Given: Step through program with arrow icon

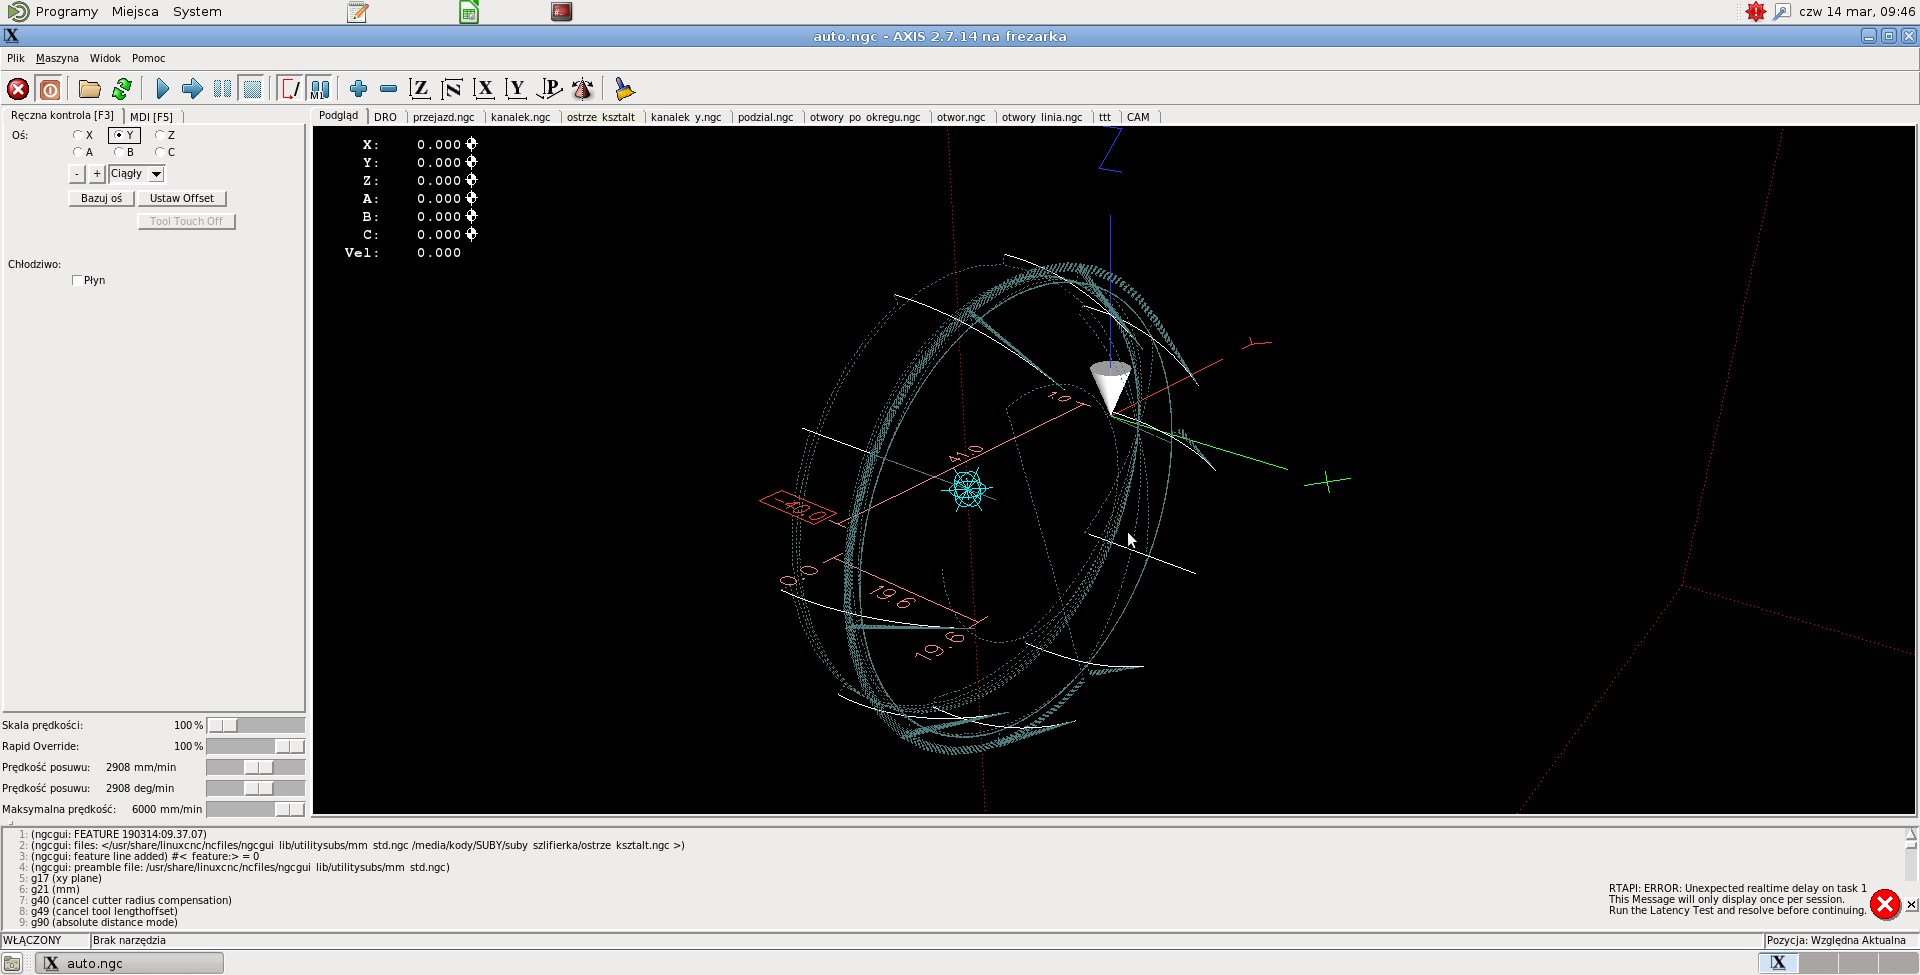Looking at the screenshot, I should pyautogui.click(x=192, y=89).
